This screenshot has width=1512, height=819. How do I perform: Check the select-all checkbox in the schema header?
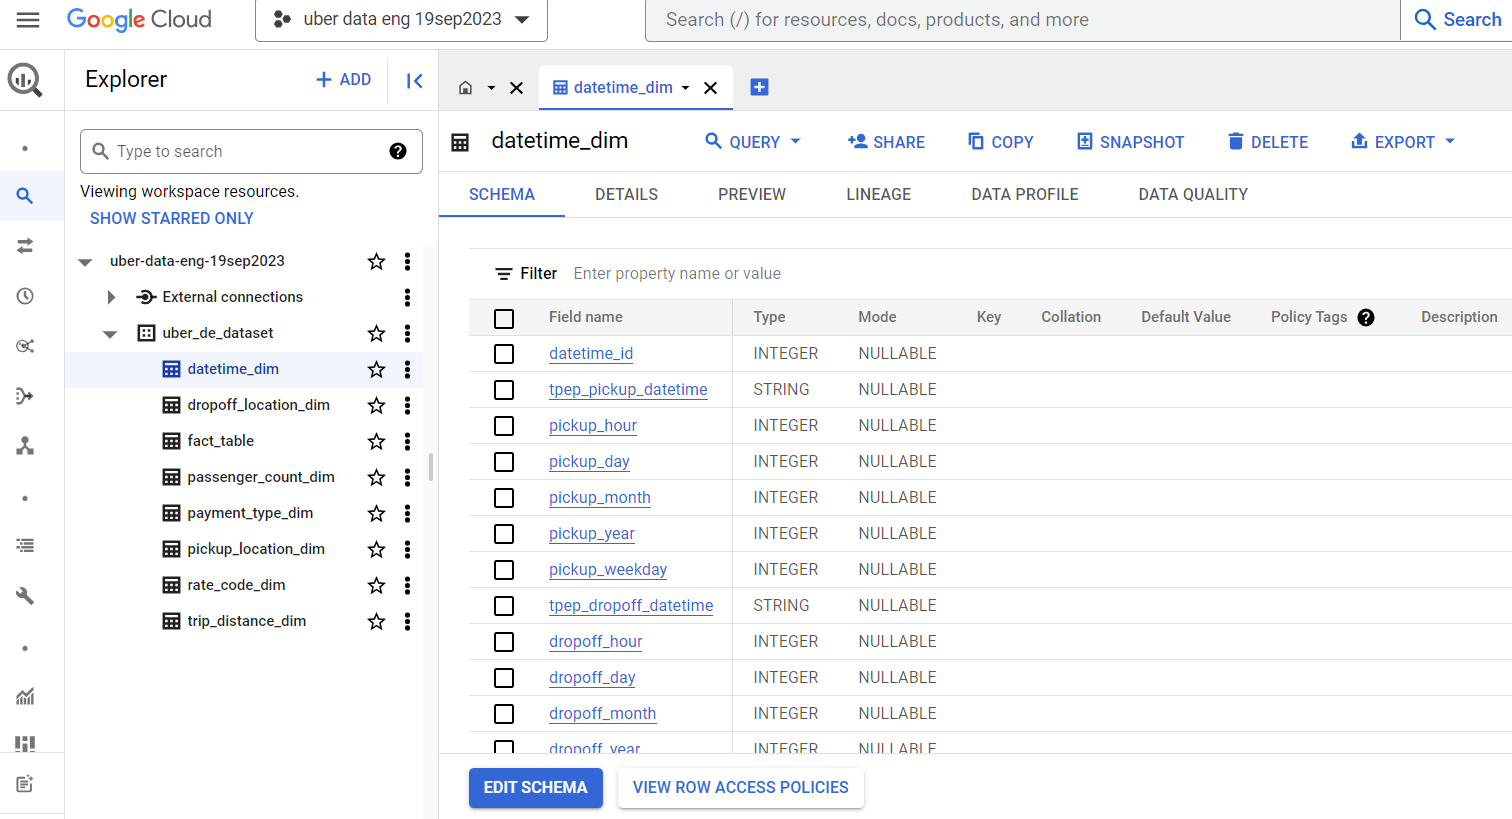(503, 317)
